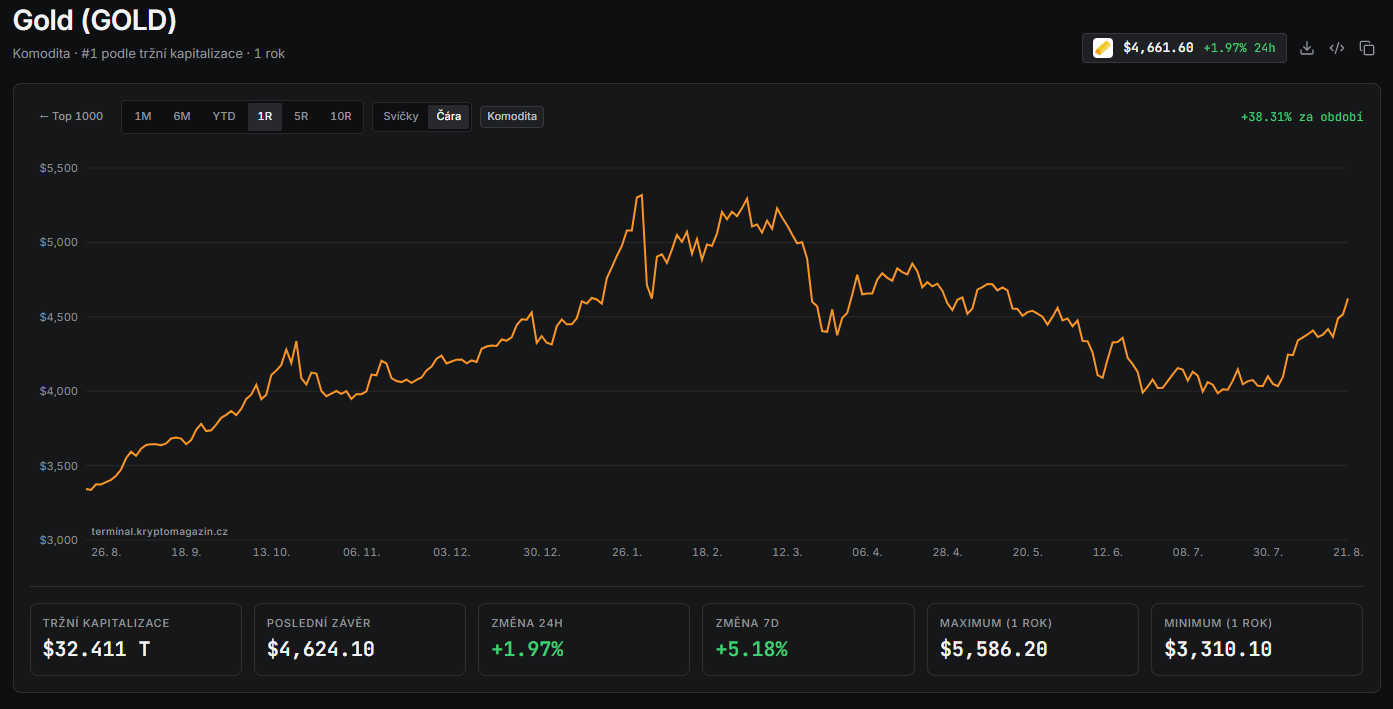Switch to 10R time range
The height and width of the screenshot is (709, 1393).
341,116
